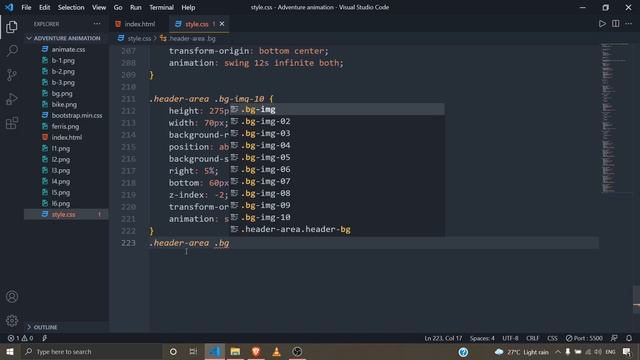The height and width of the screenshot is (360, 640).
Task: Click the minimap code overview
Action: pos(616,118)
